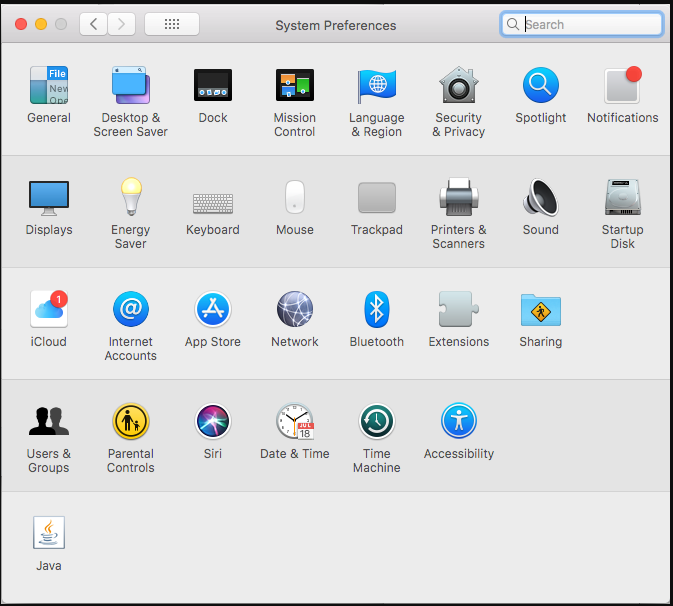Open Displays settings

(48, 198)
